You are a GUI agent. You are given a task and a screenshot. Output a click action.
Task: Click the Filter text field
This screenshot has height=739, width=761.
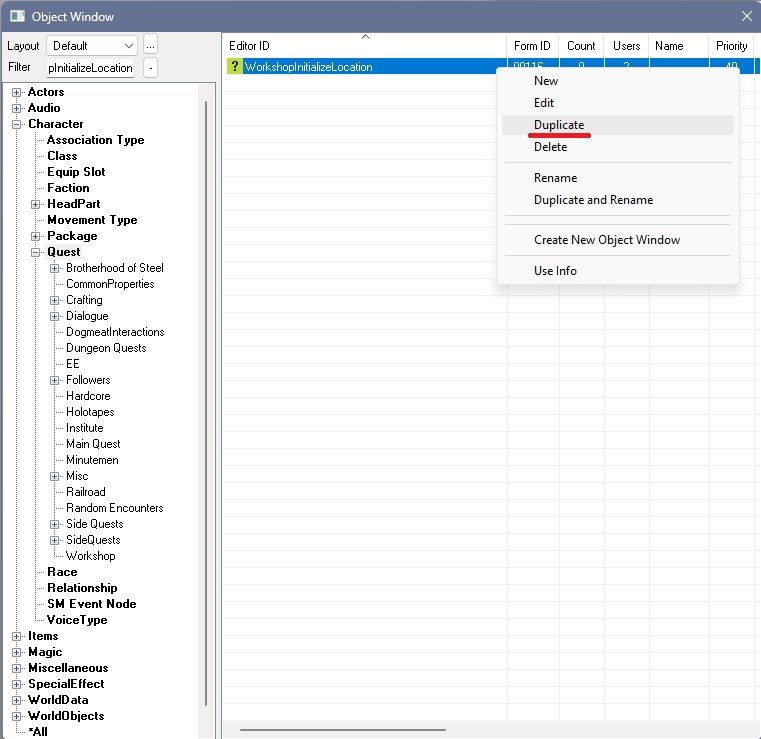pyautogui.click(x=90, y=67)
